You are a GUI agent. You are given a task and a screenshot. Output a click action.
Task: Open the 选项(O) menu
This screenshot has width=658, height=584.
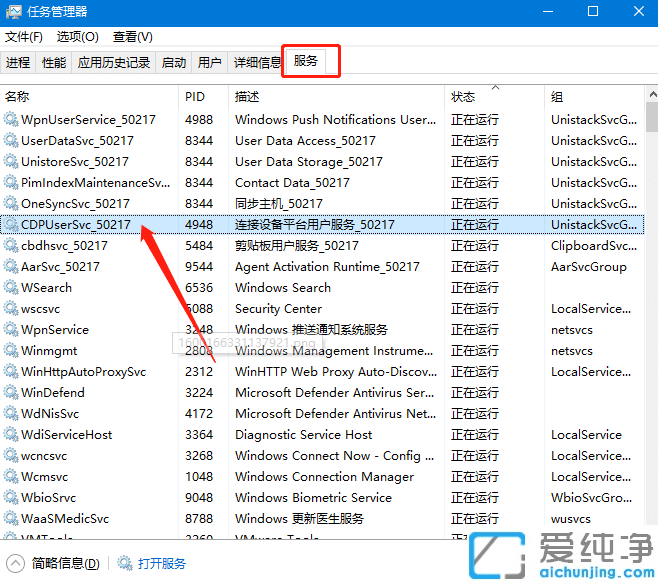[78, 37]
